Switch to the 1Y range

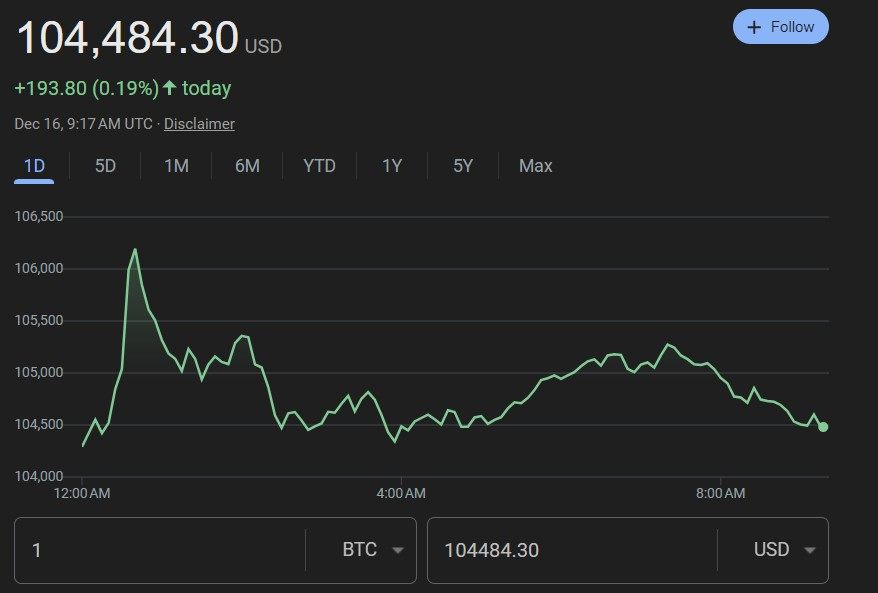pos(392,166)
